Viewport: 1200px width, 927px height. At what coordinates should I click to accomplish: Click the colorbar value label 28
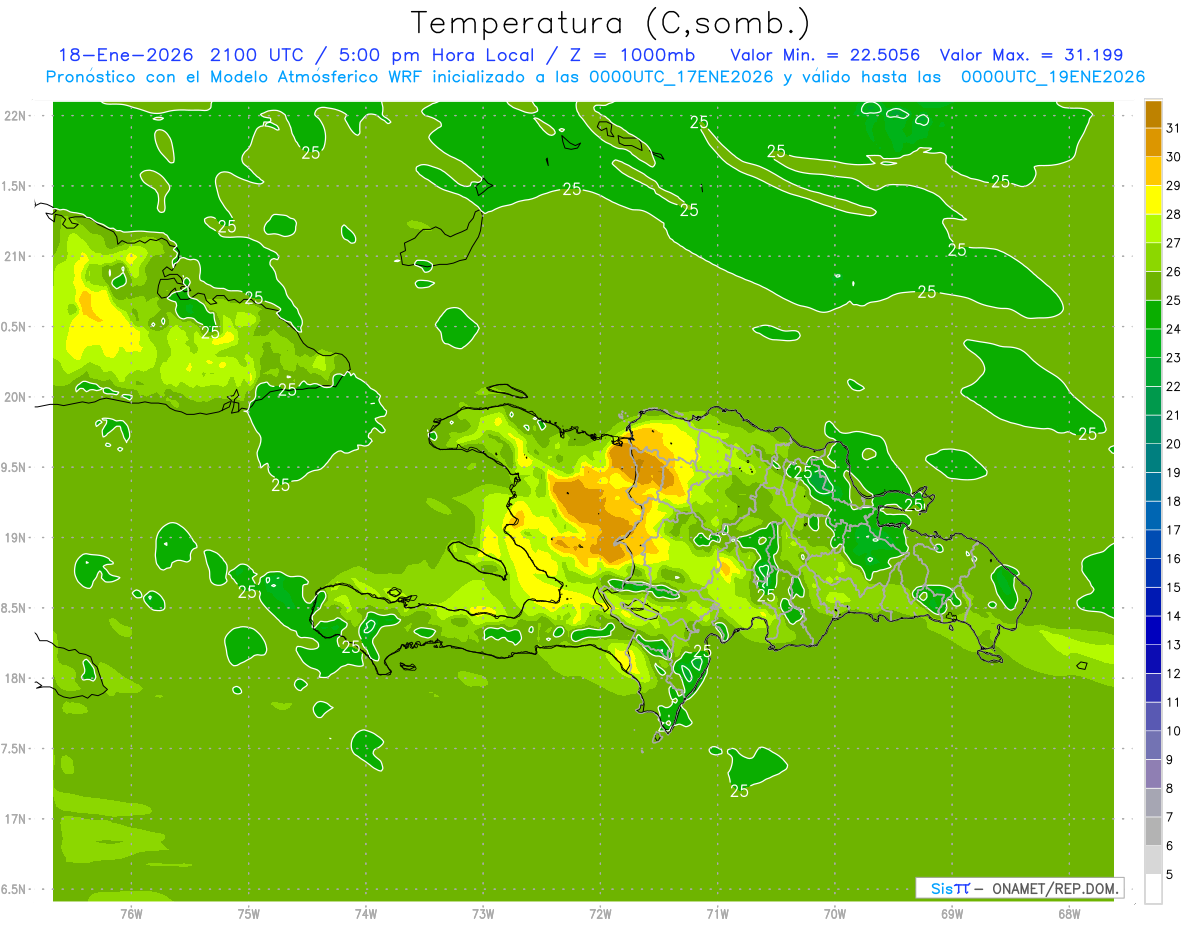1173,214
